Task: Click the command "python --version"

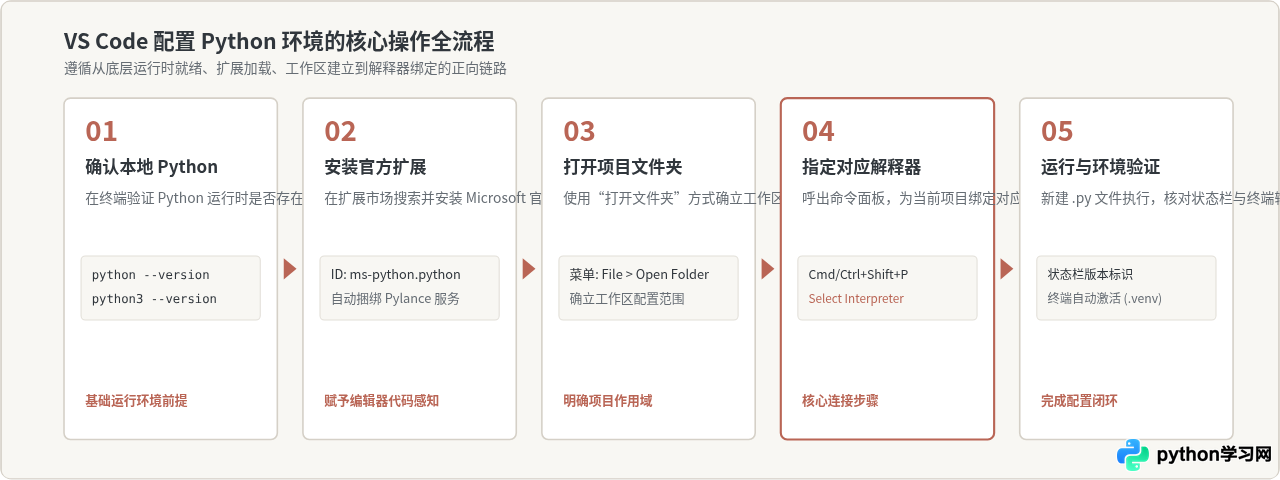Action: pos(151,275)
